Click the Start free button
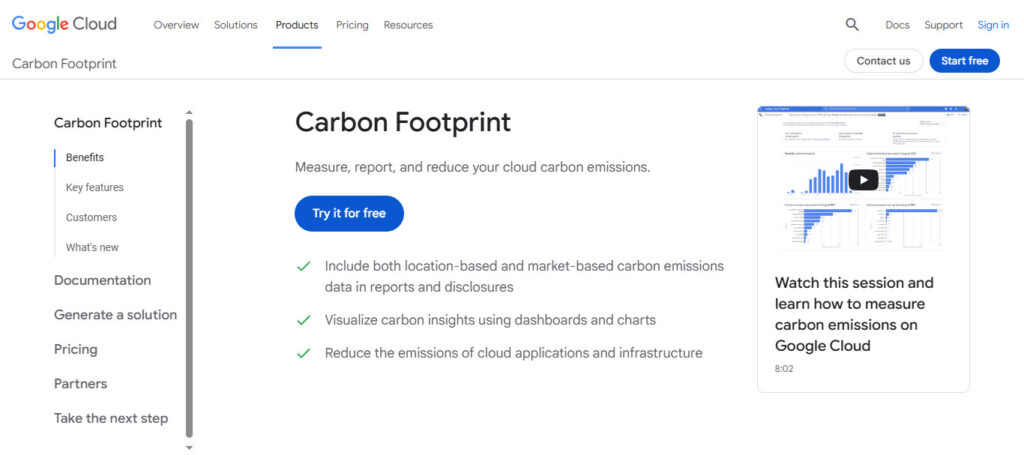 965,61
